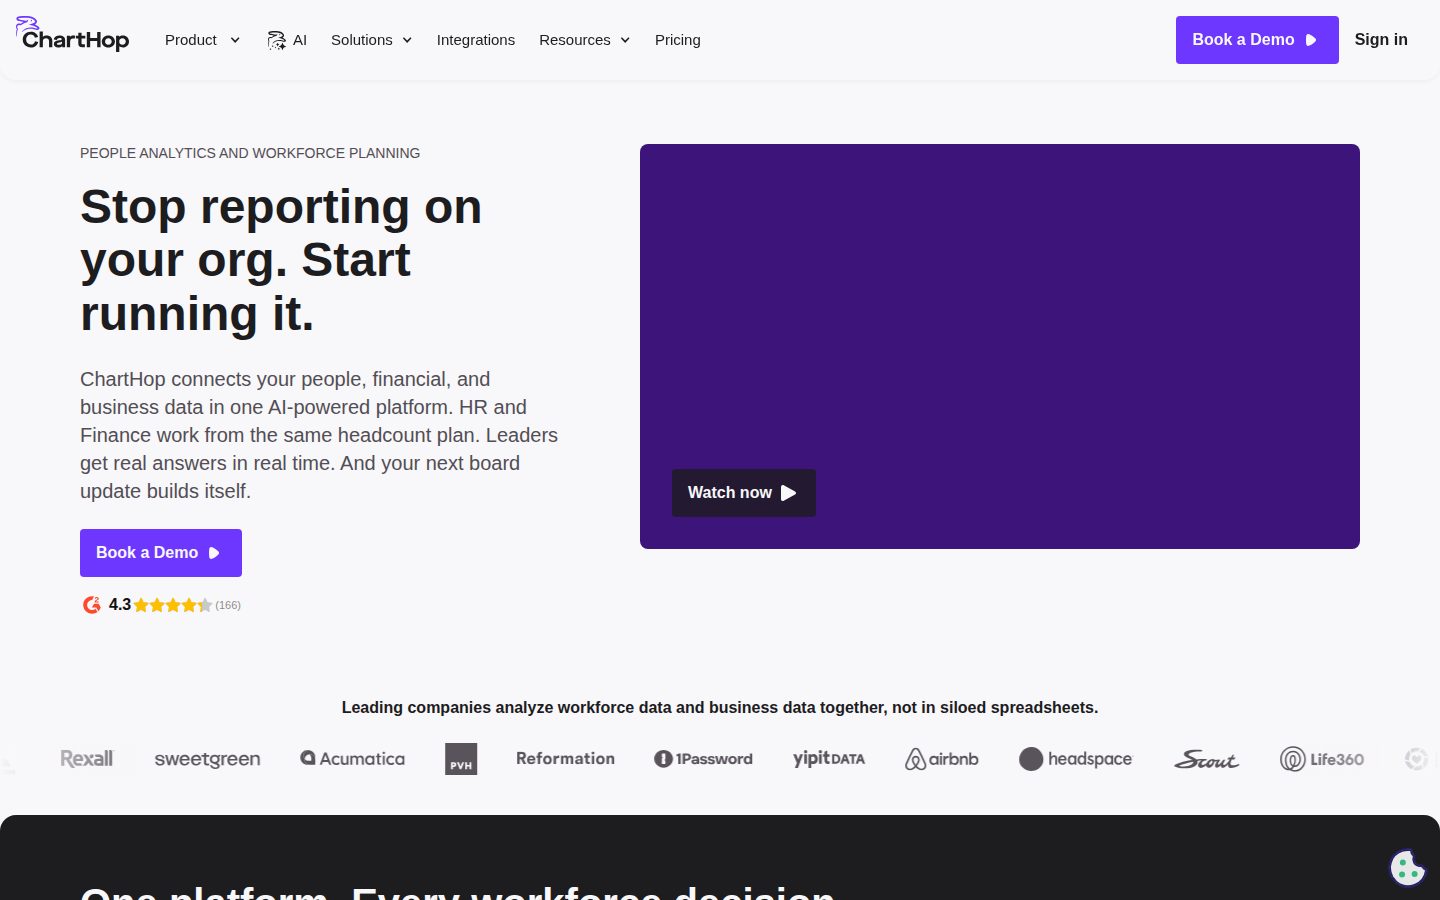Expand the Solutions dropdown menu
This screenshot has width=1440, height=900.
click(372, 40)
